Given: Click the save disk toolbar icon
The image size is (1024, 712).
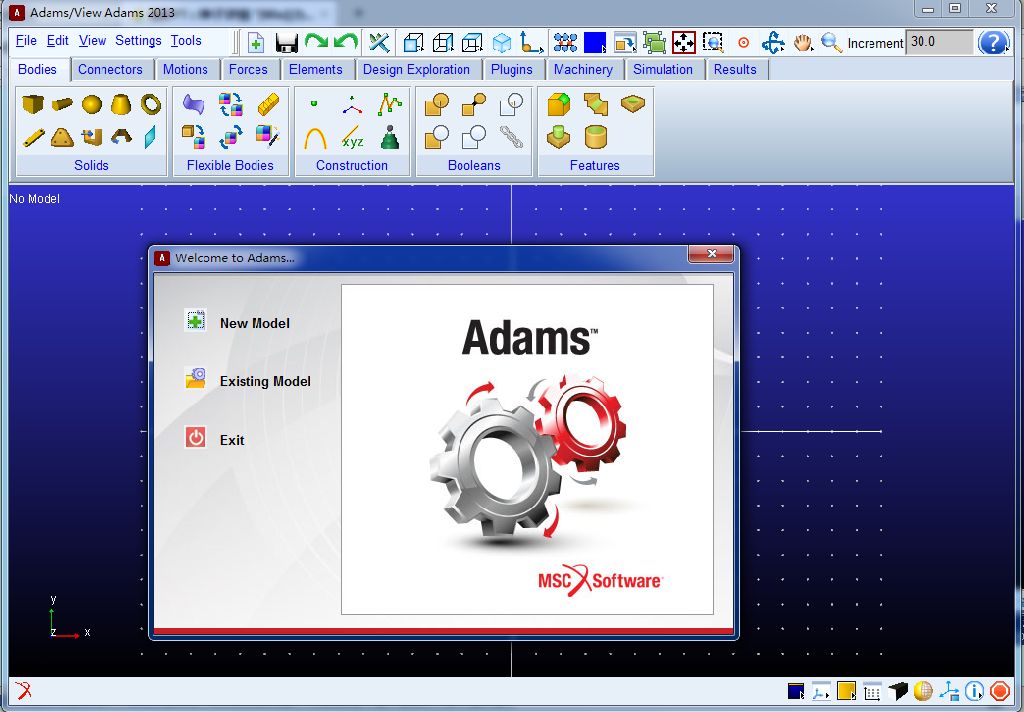Looking at the screenshot, I should tap(287, 43).
